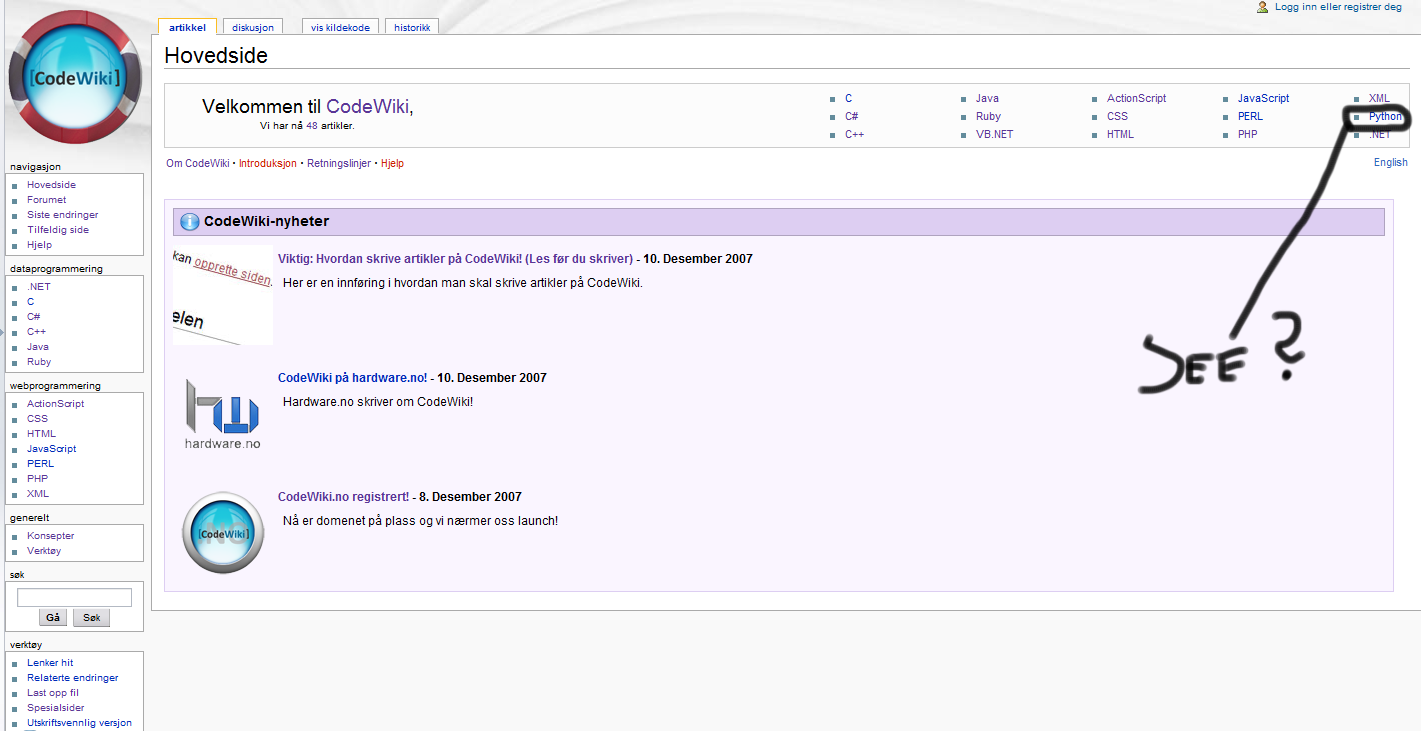This screenshot has height=731, width=1421.
Task: Open XML in the webprogrammering sidebar
Action: coord(38,494)
